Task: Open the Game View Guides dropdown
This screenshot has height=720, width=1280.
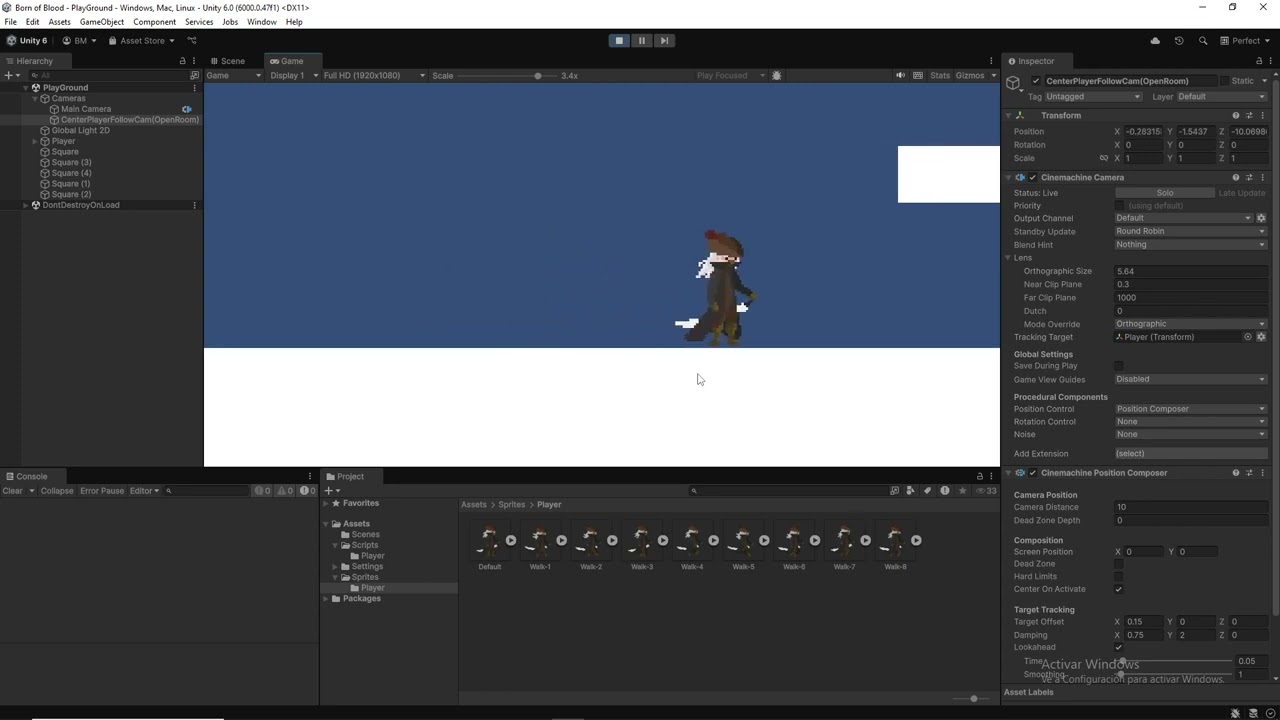Action: tap(1190, 378)
